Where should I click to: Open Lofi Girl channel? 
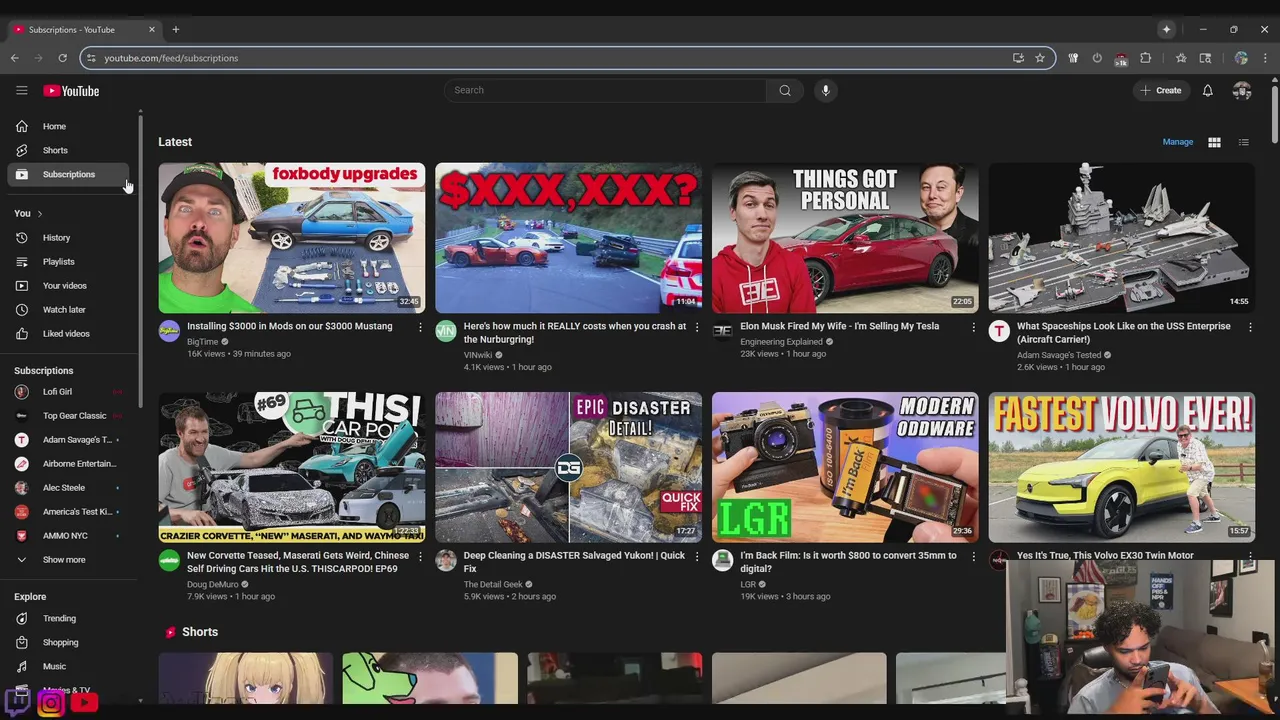click(68, 392)
